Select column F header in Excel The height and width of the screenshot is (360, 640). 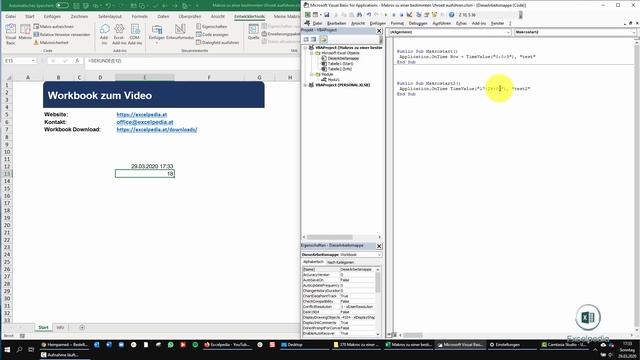(209, 77)
